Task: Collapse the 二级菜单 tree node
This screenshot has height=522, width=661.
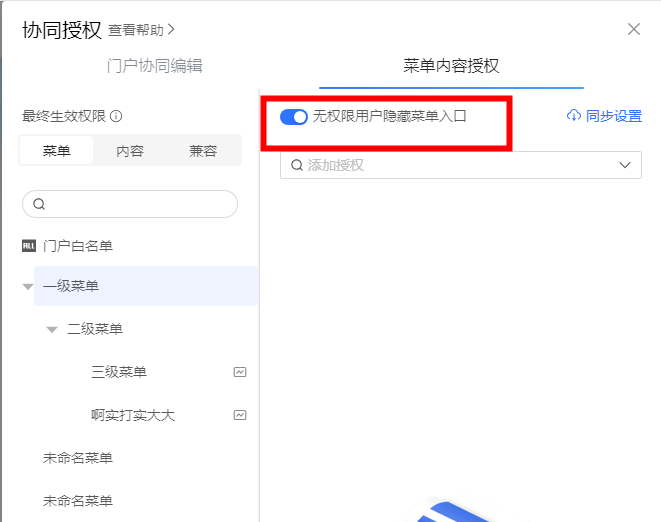Action: point(52,329)
